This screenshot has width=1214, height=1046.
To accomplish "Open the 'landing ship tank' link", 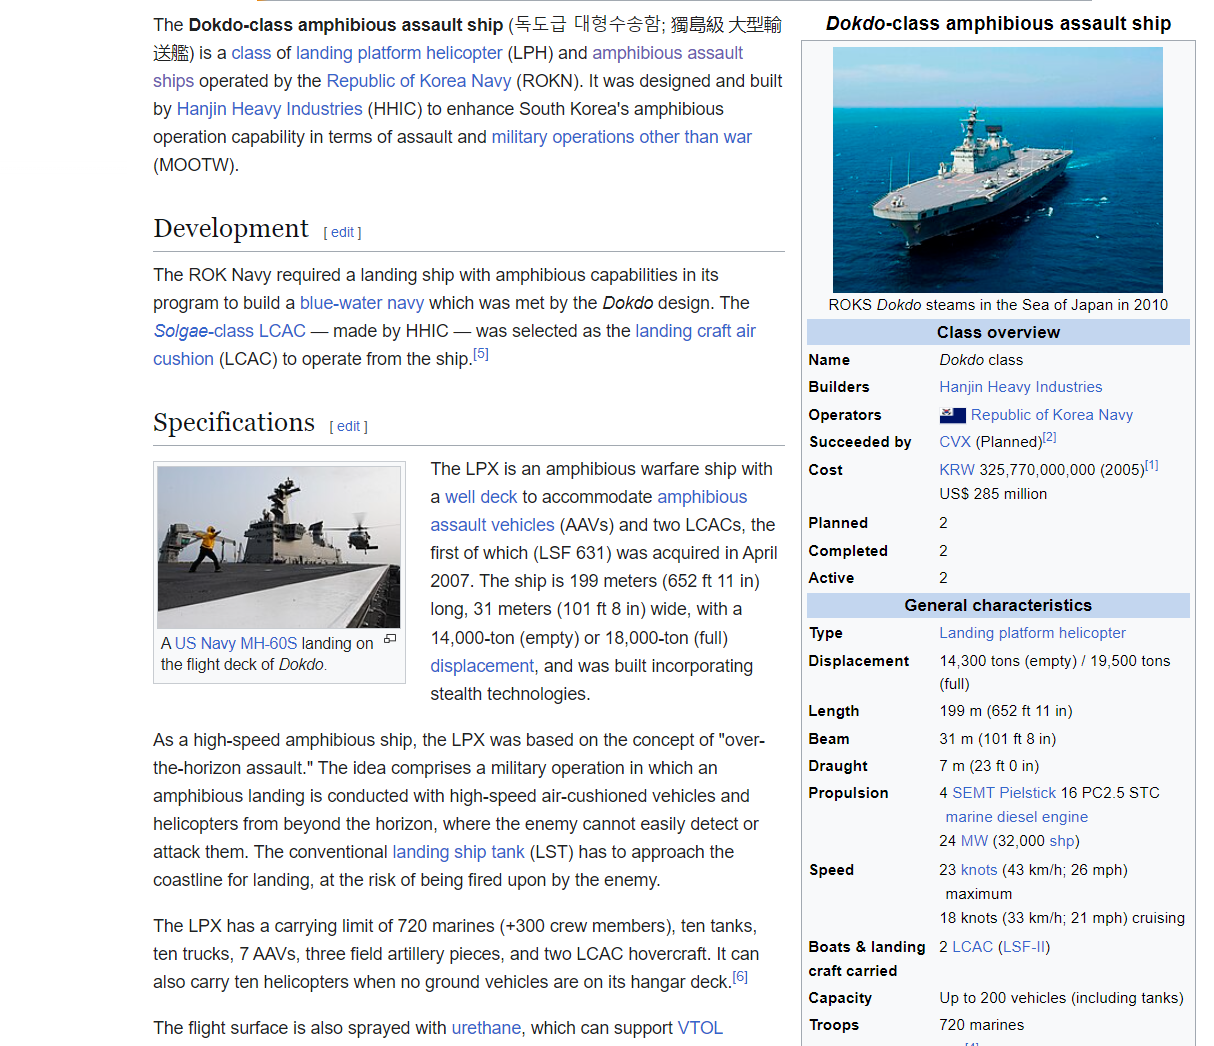I will click(x=458, y=852).
